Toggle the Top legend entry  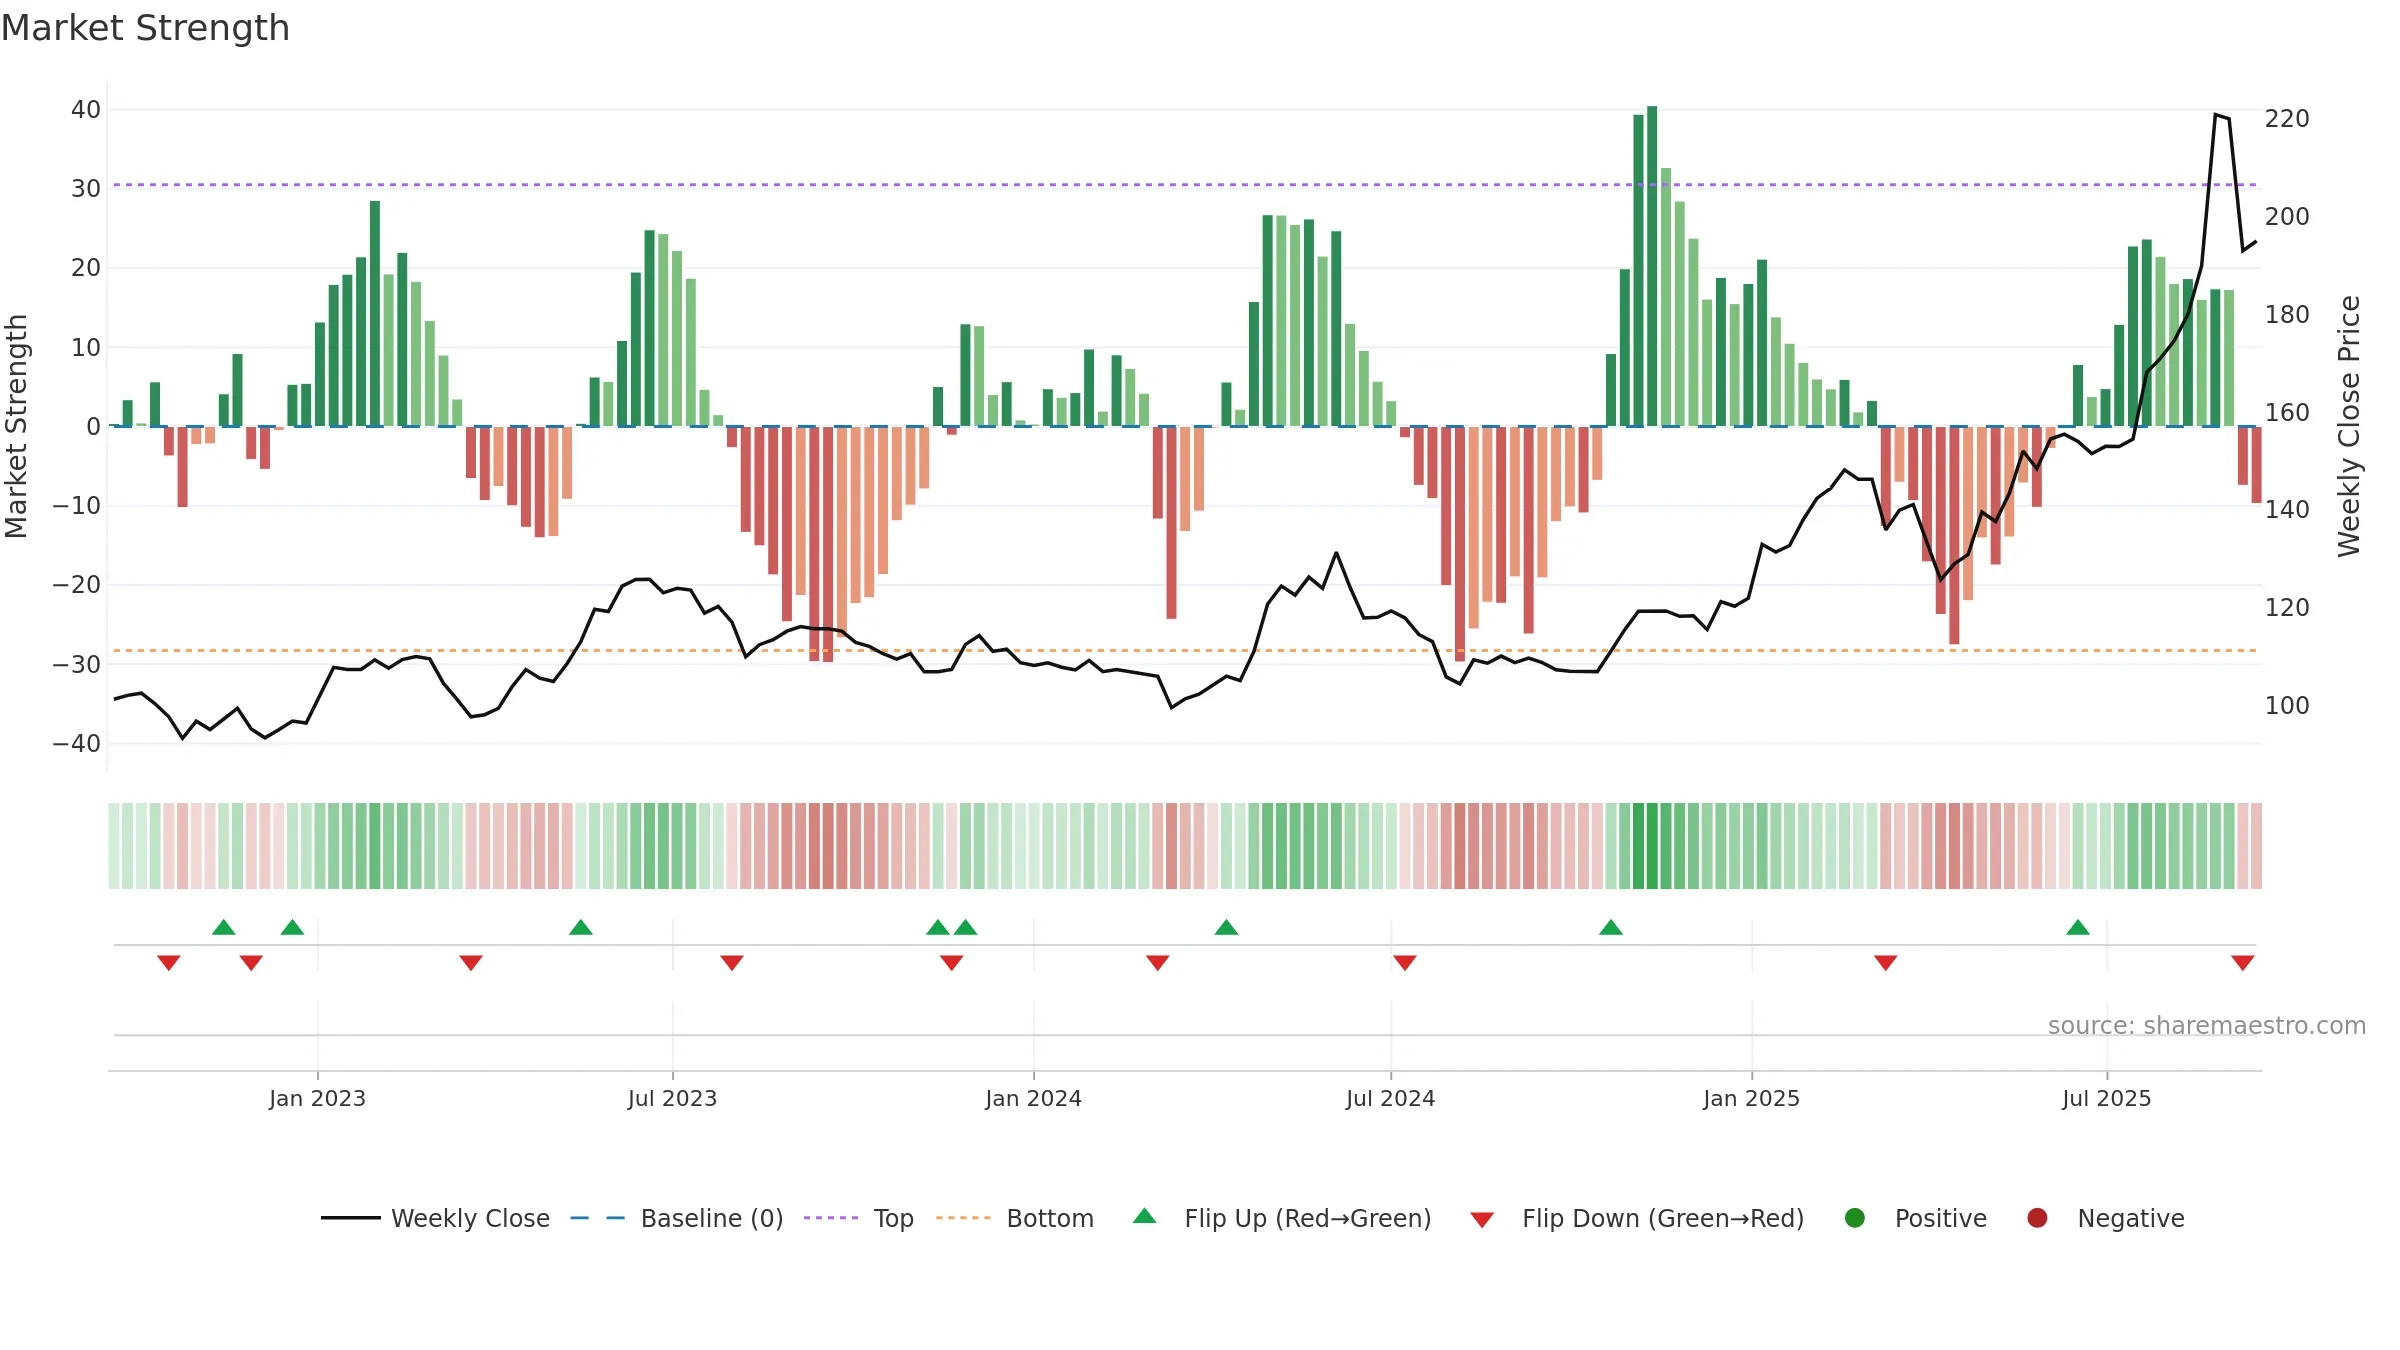[859, 1218]
